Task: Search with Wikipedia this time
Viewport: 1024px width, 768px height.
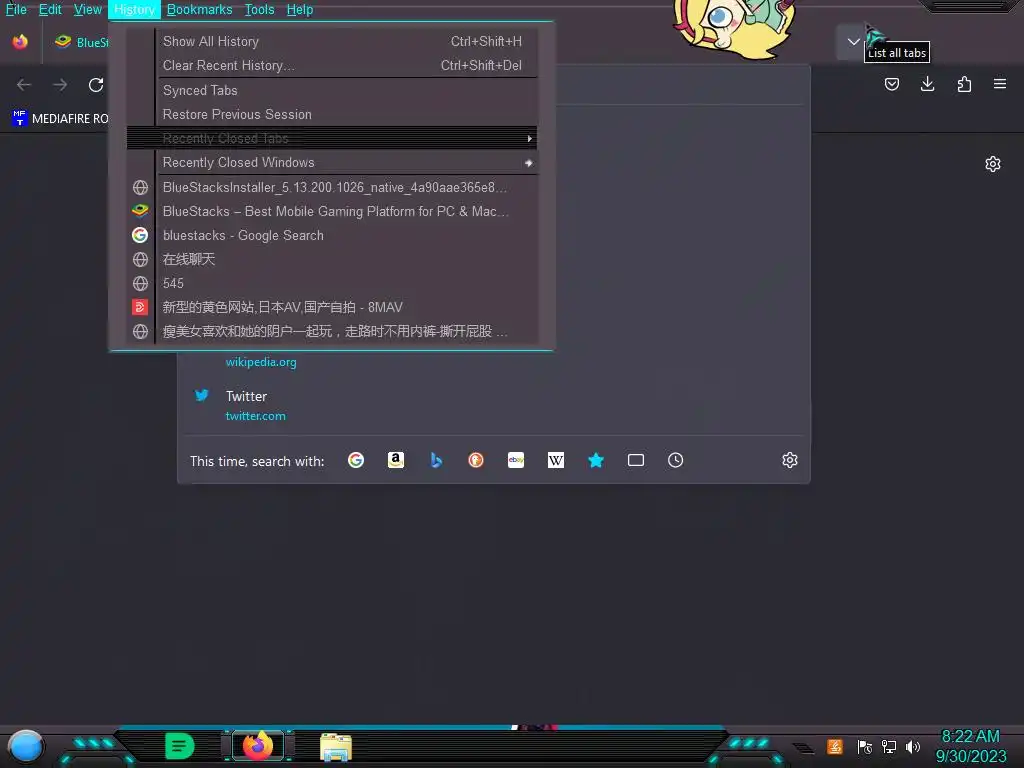Action: [x=556, y=460]
